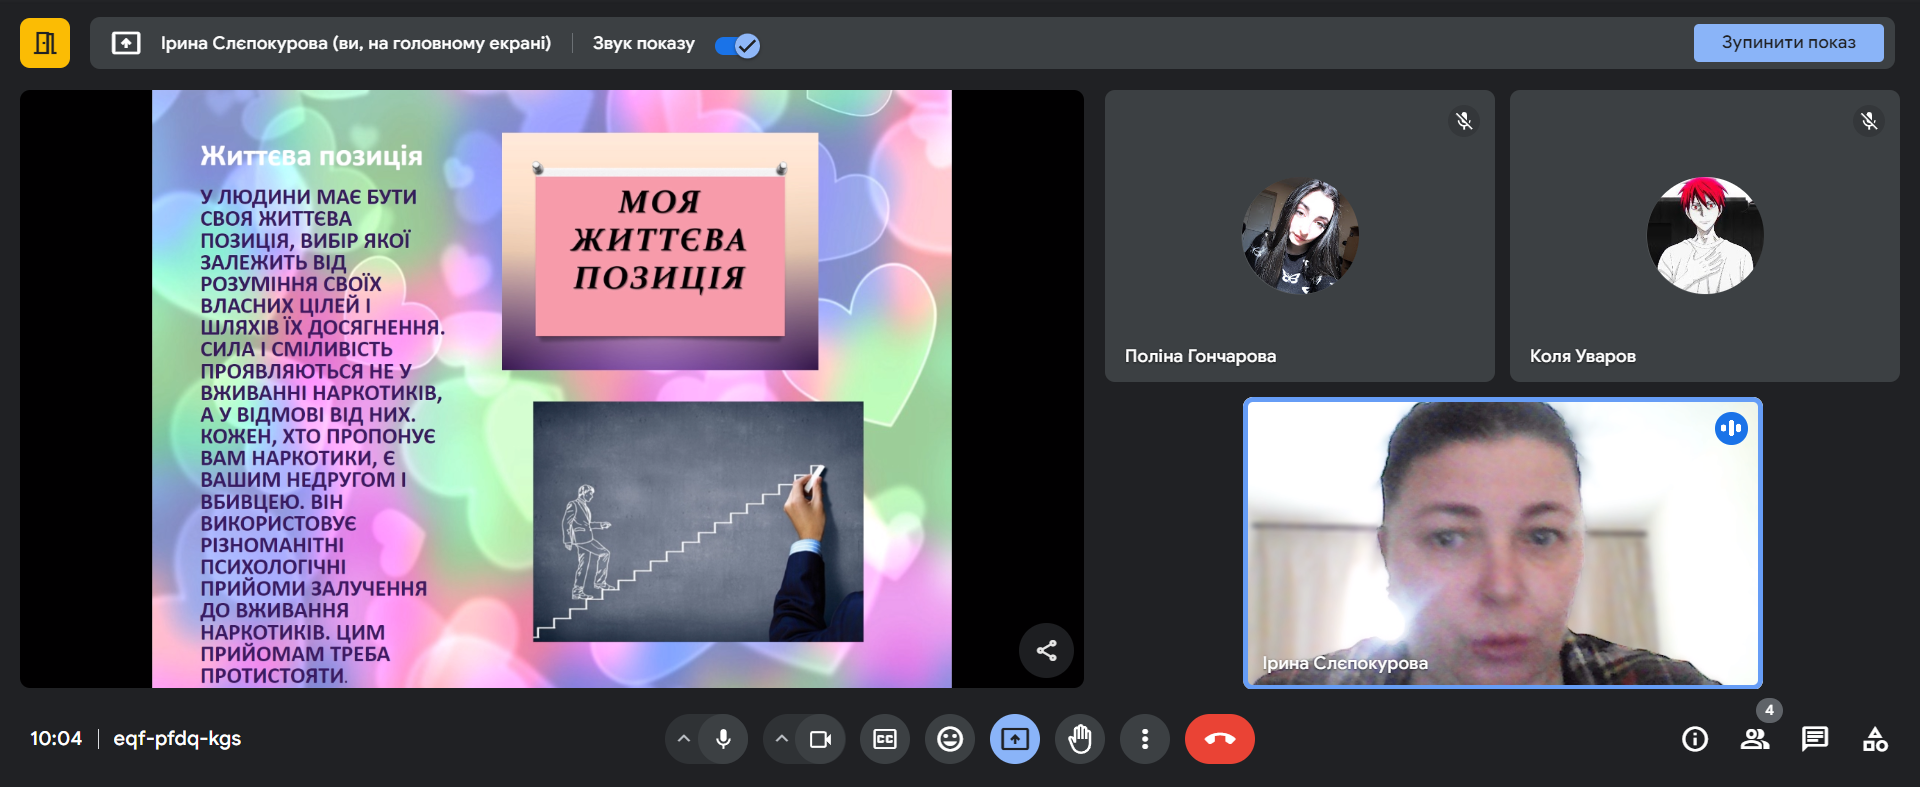Image resolution: width=1920 pixels, height=787 pixels.
Task: Click the Зупинити показ button
Action: [1788, 43]
